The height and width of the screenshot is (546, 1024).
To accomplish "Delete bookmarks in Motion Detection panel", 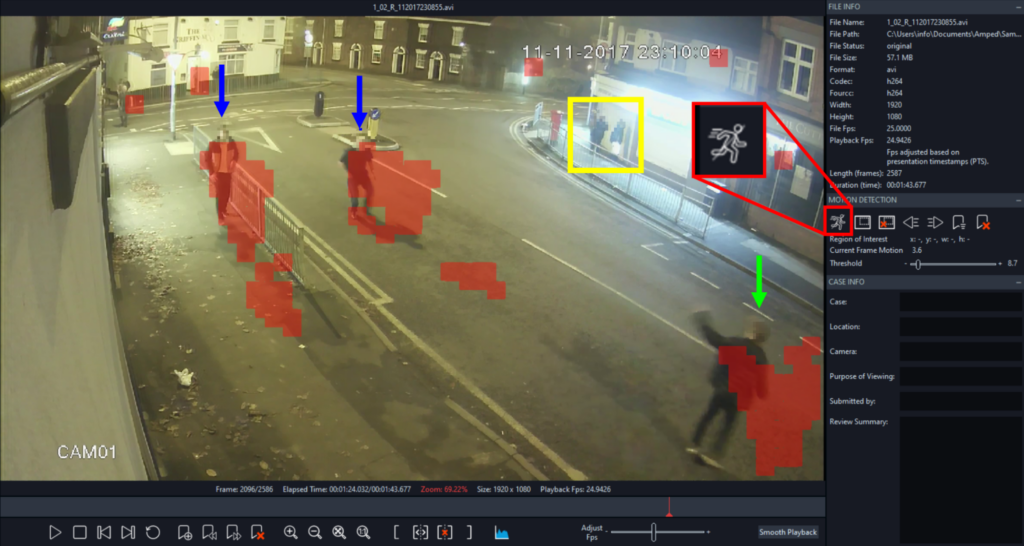I will pos(984,223).
